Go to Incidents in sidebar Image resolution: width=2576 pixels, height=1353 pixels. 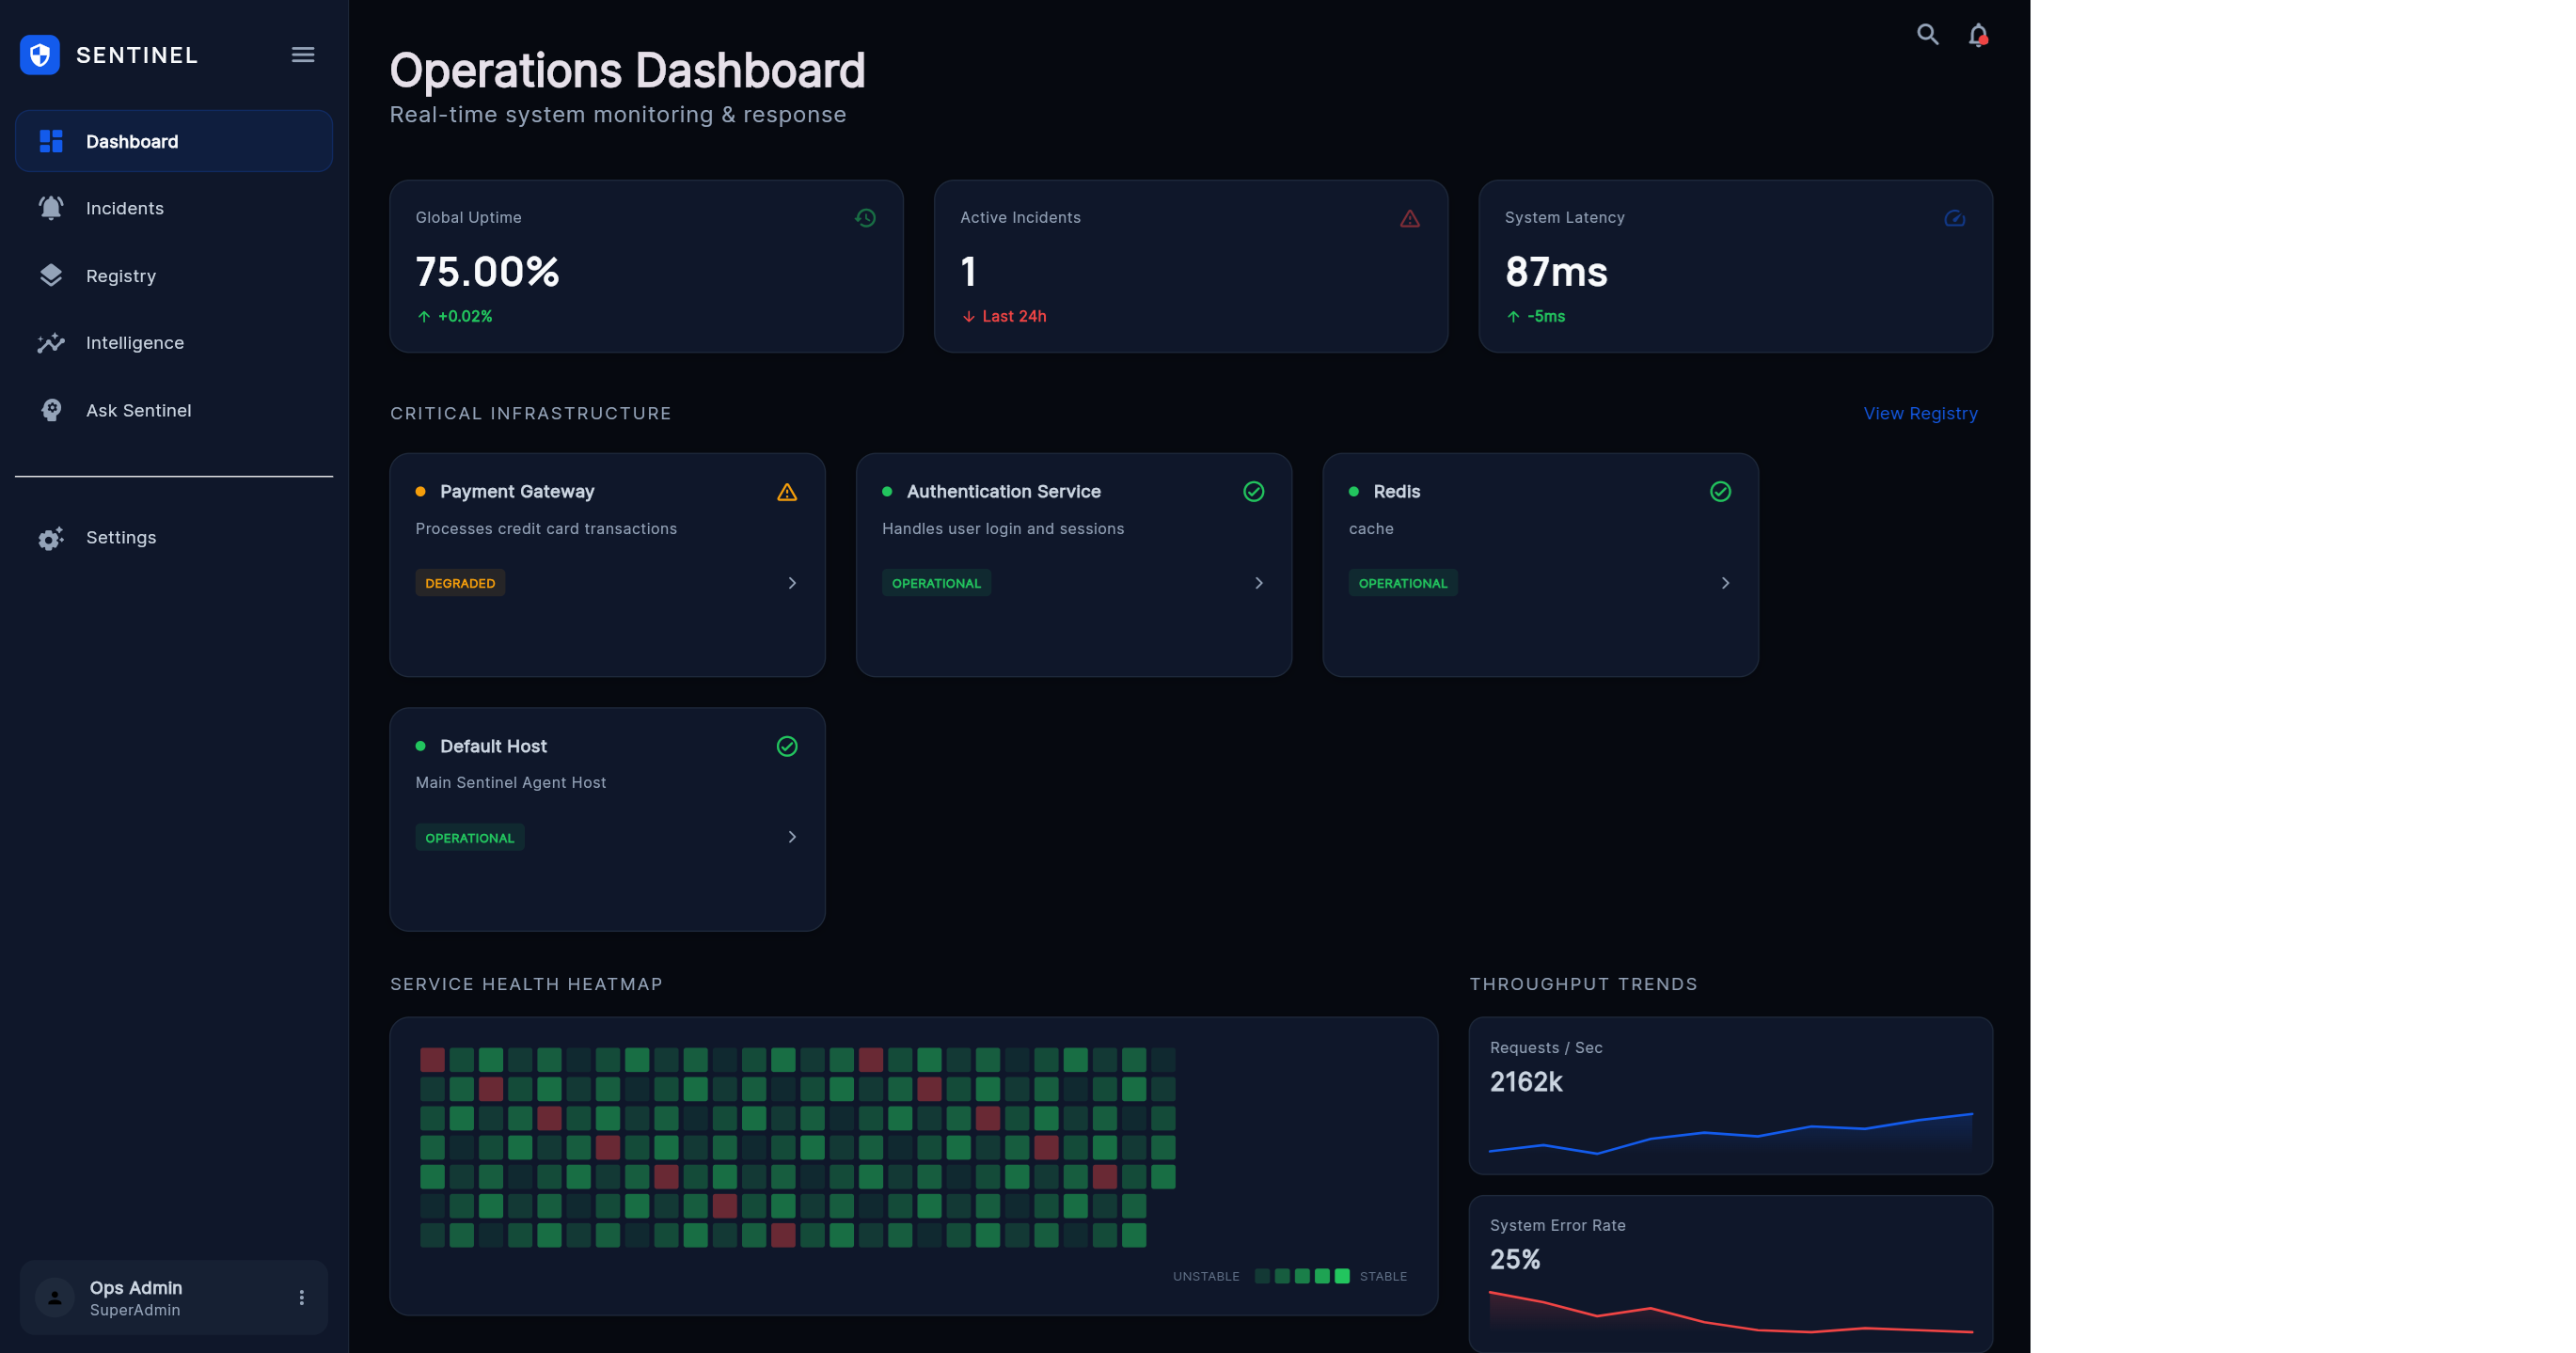pos(124,208)
